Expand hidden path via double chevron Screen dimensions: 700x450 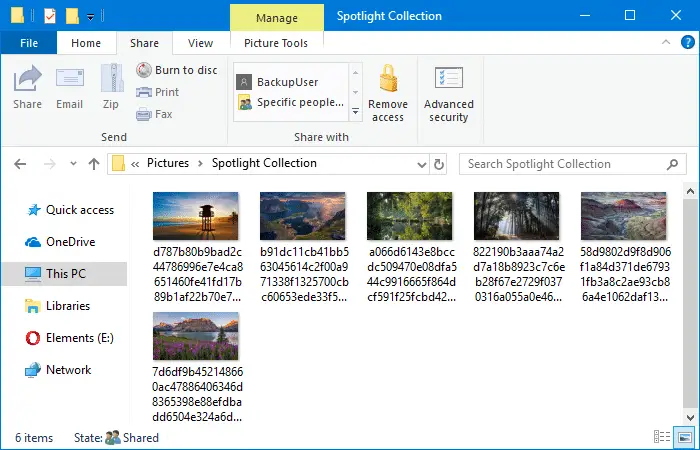click(135, 164)
